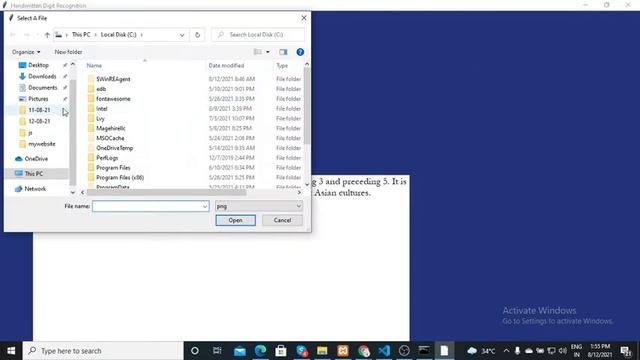Open Mail app from taskbar
Screen dimensions: 640x360
click(240, 351)
